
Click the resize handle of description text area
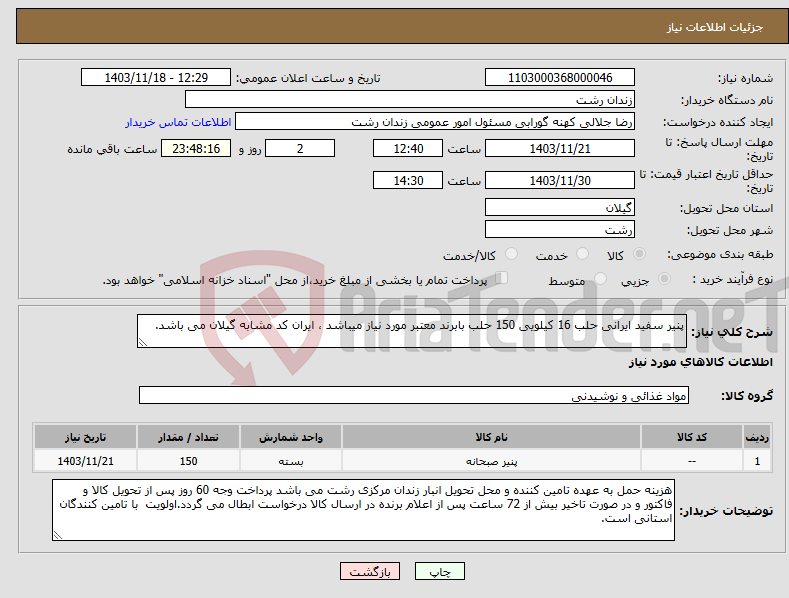coord(143,343)
